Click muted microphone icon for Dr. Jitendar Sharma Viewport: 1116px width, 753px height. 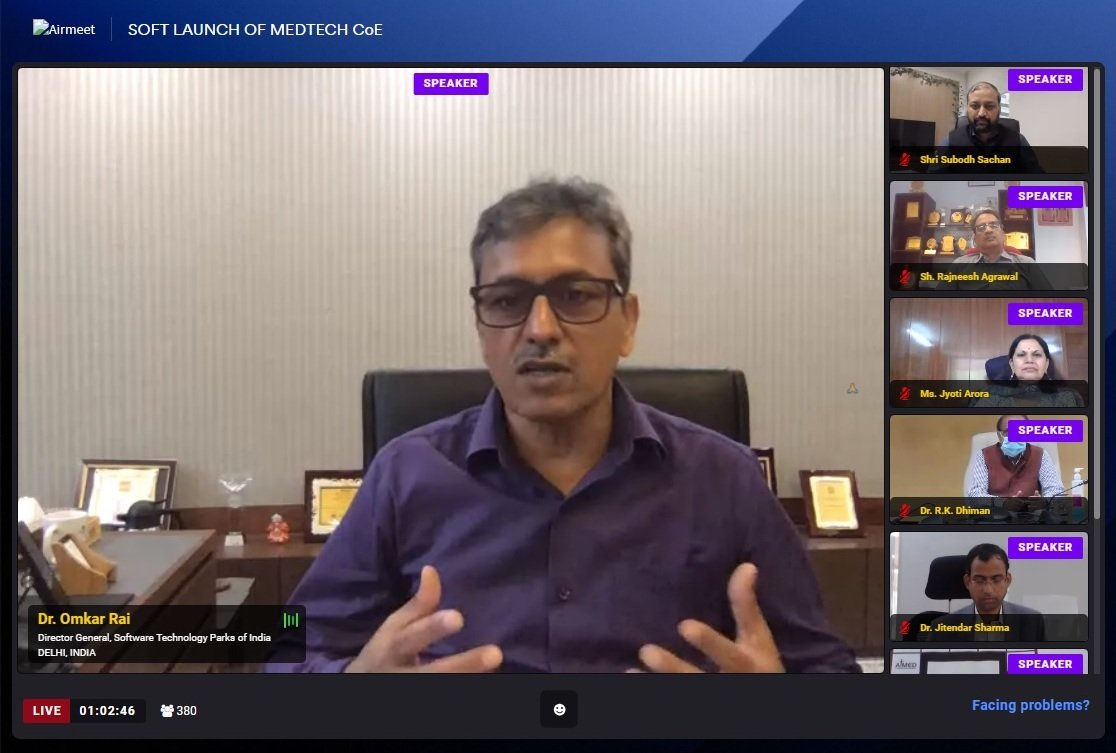point(905,628)
